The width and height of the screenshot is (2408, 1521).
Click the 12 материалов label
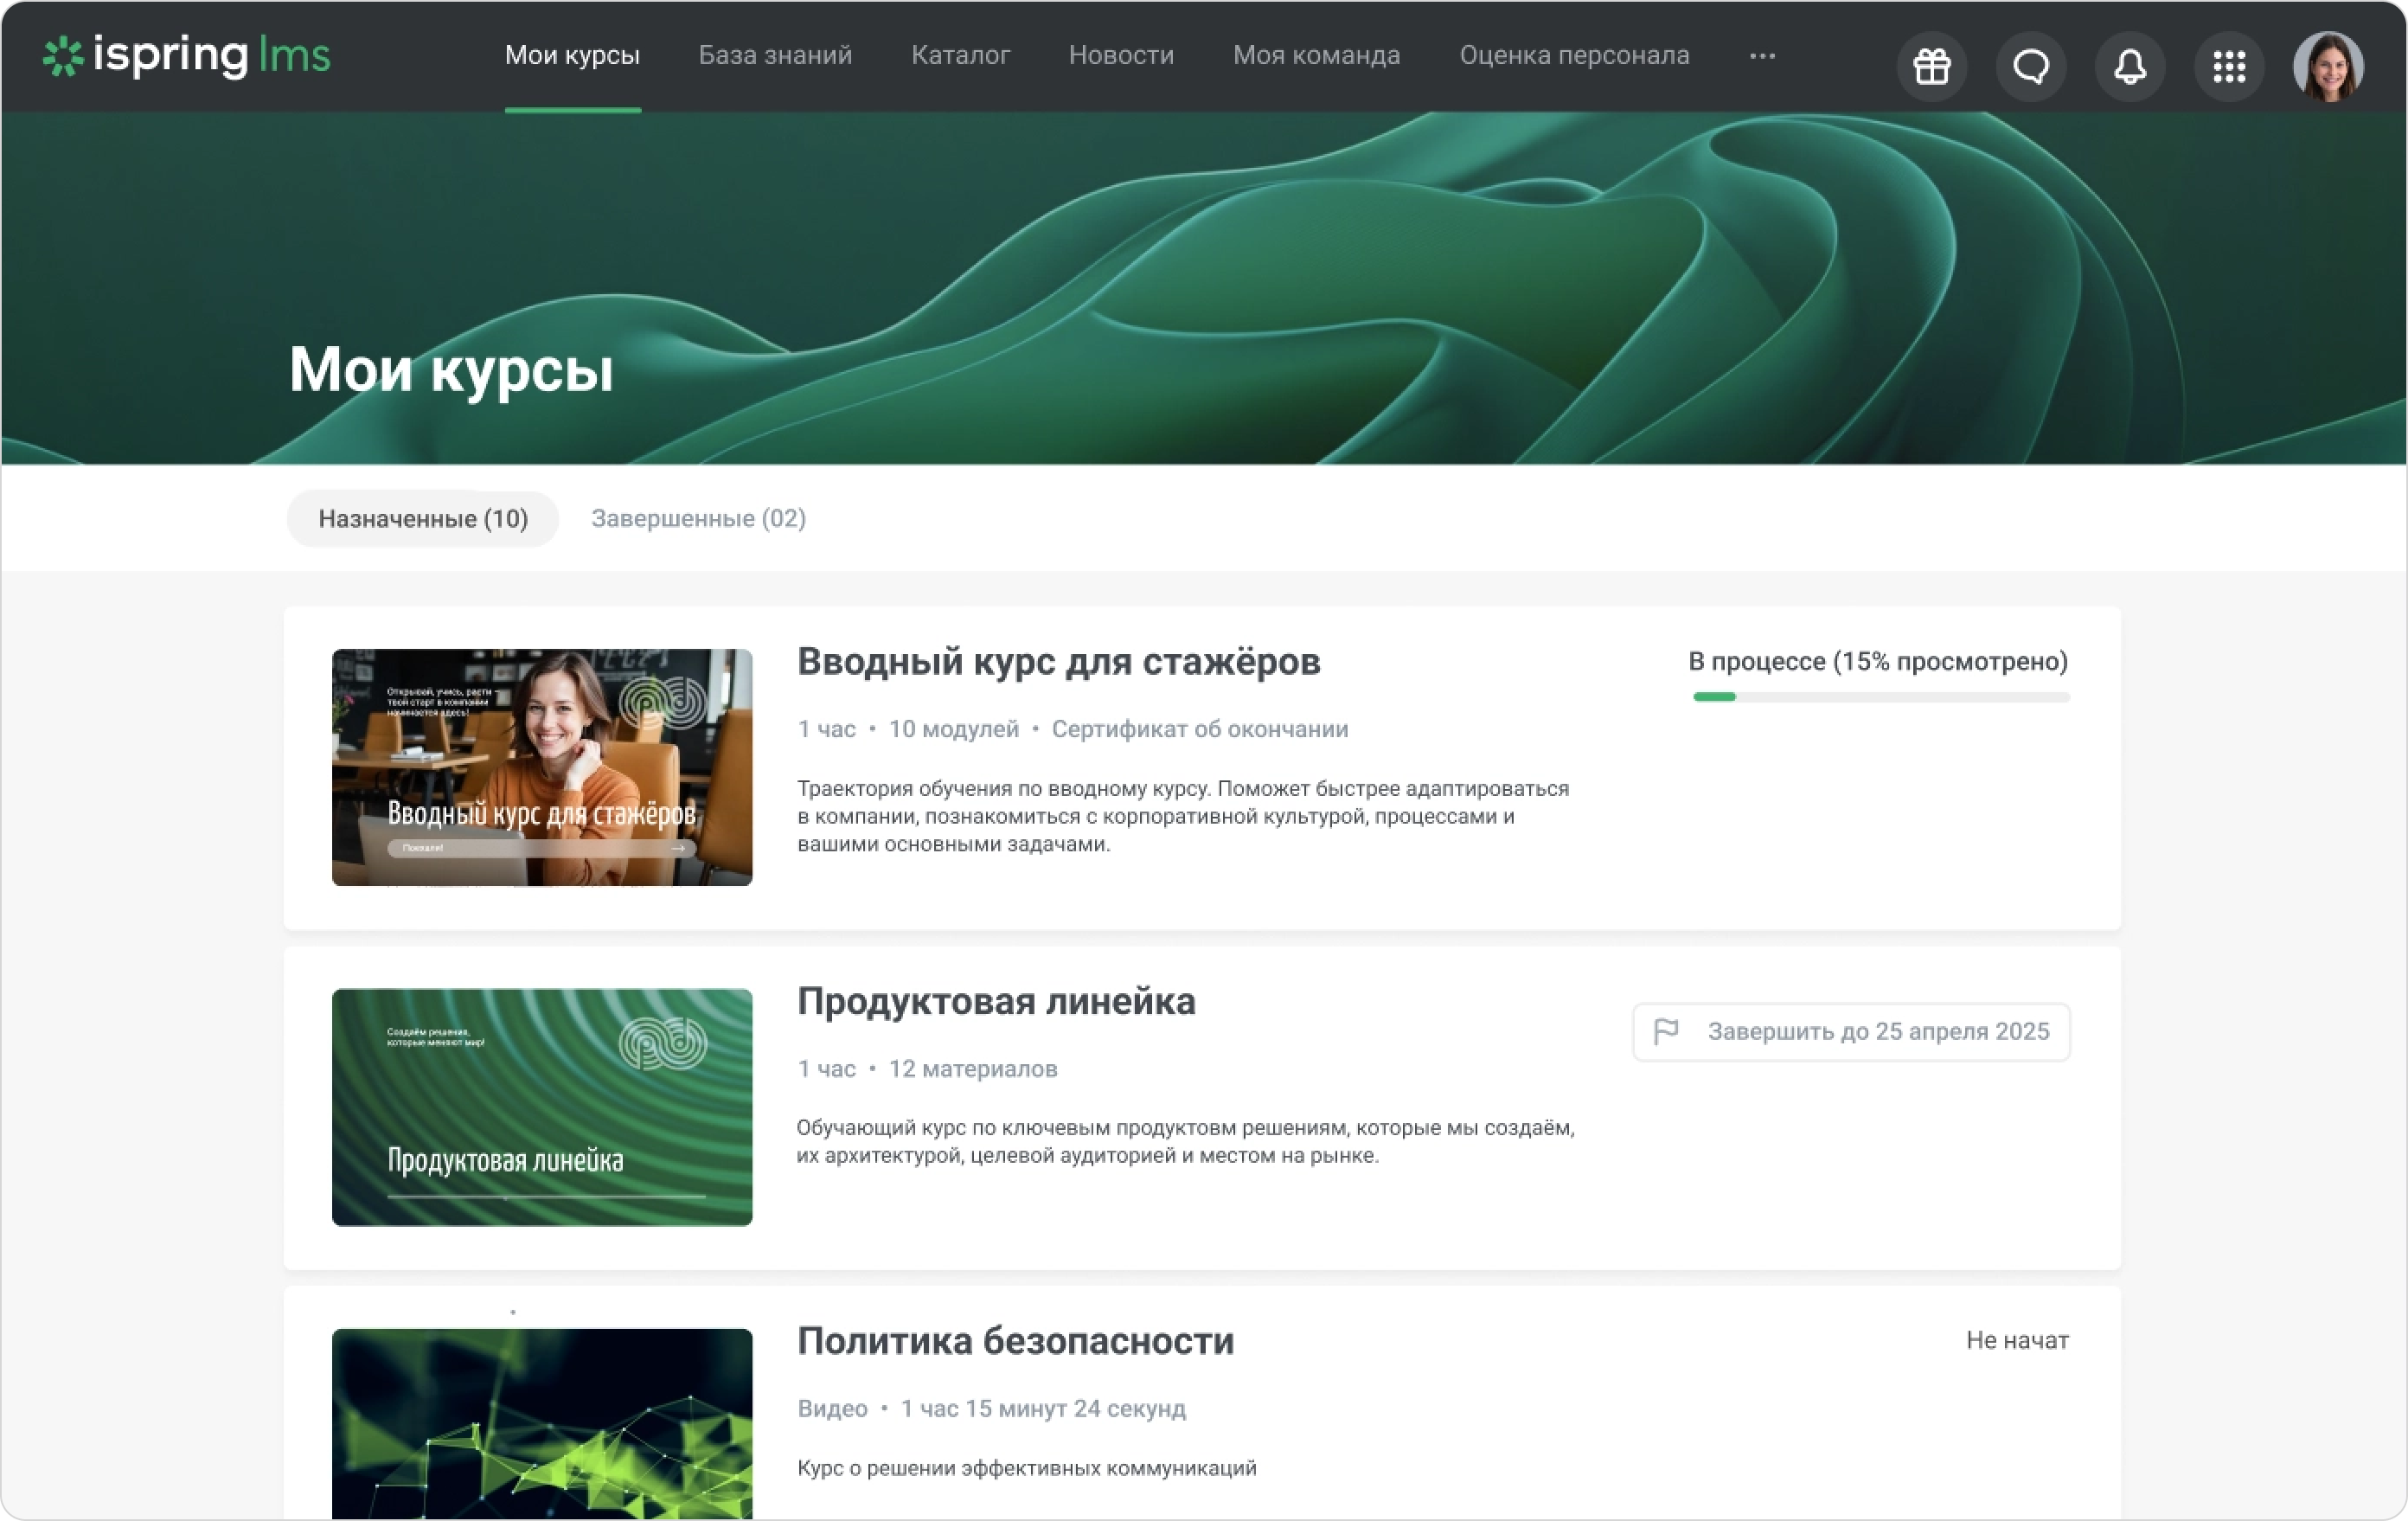click(x=973, y=1069)
